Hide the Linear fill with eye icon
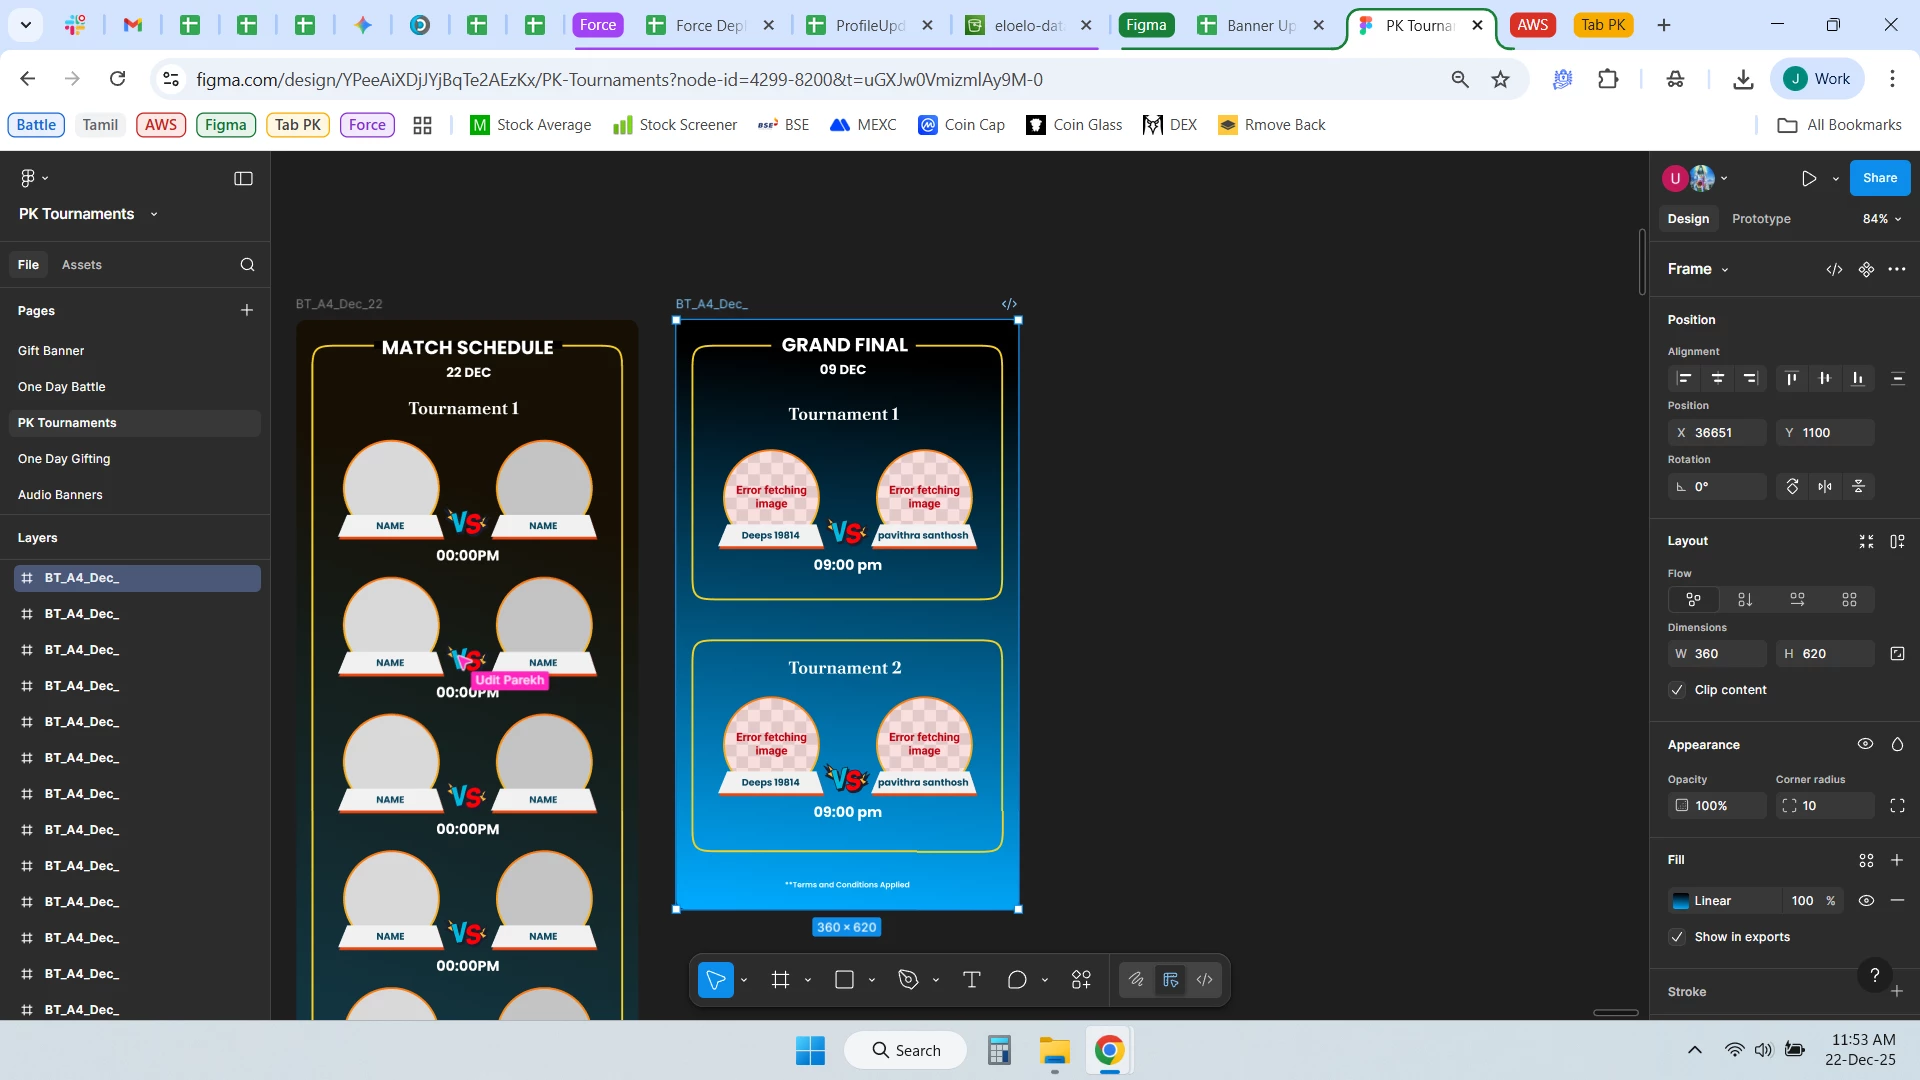Screen dimensions: 1920x1080 click(1866, 901)
